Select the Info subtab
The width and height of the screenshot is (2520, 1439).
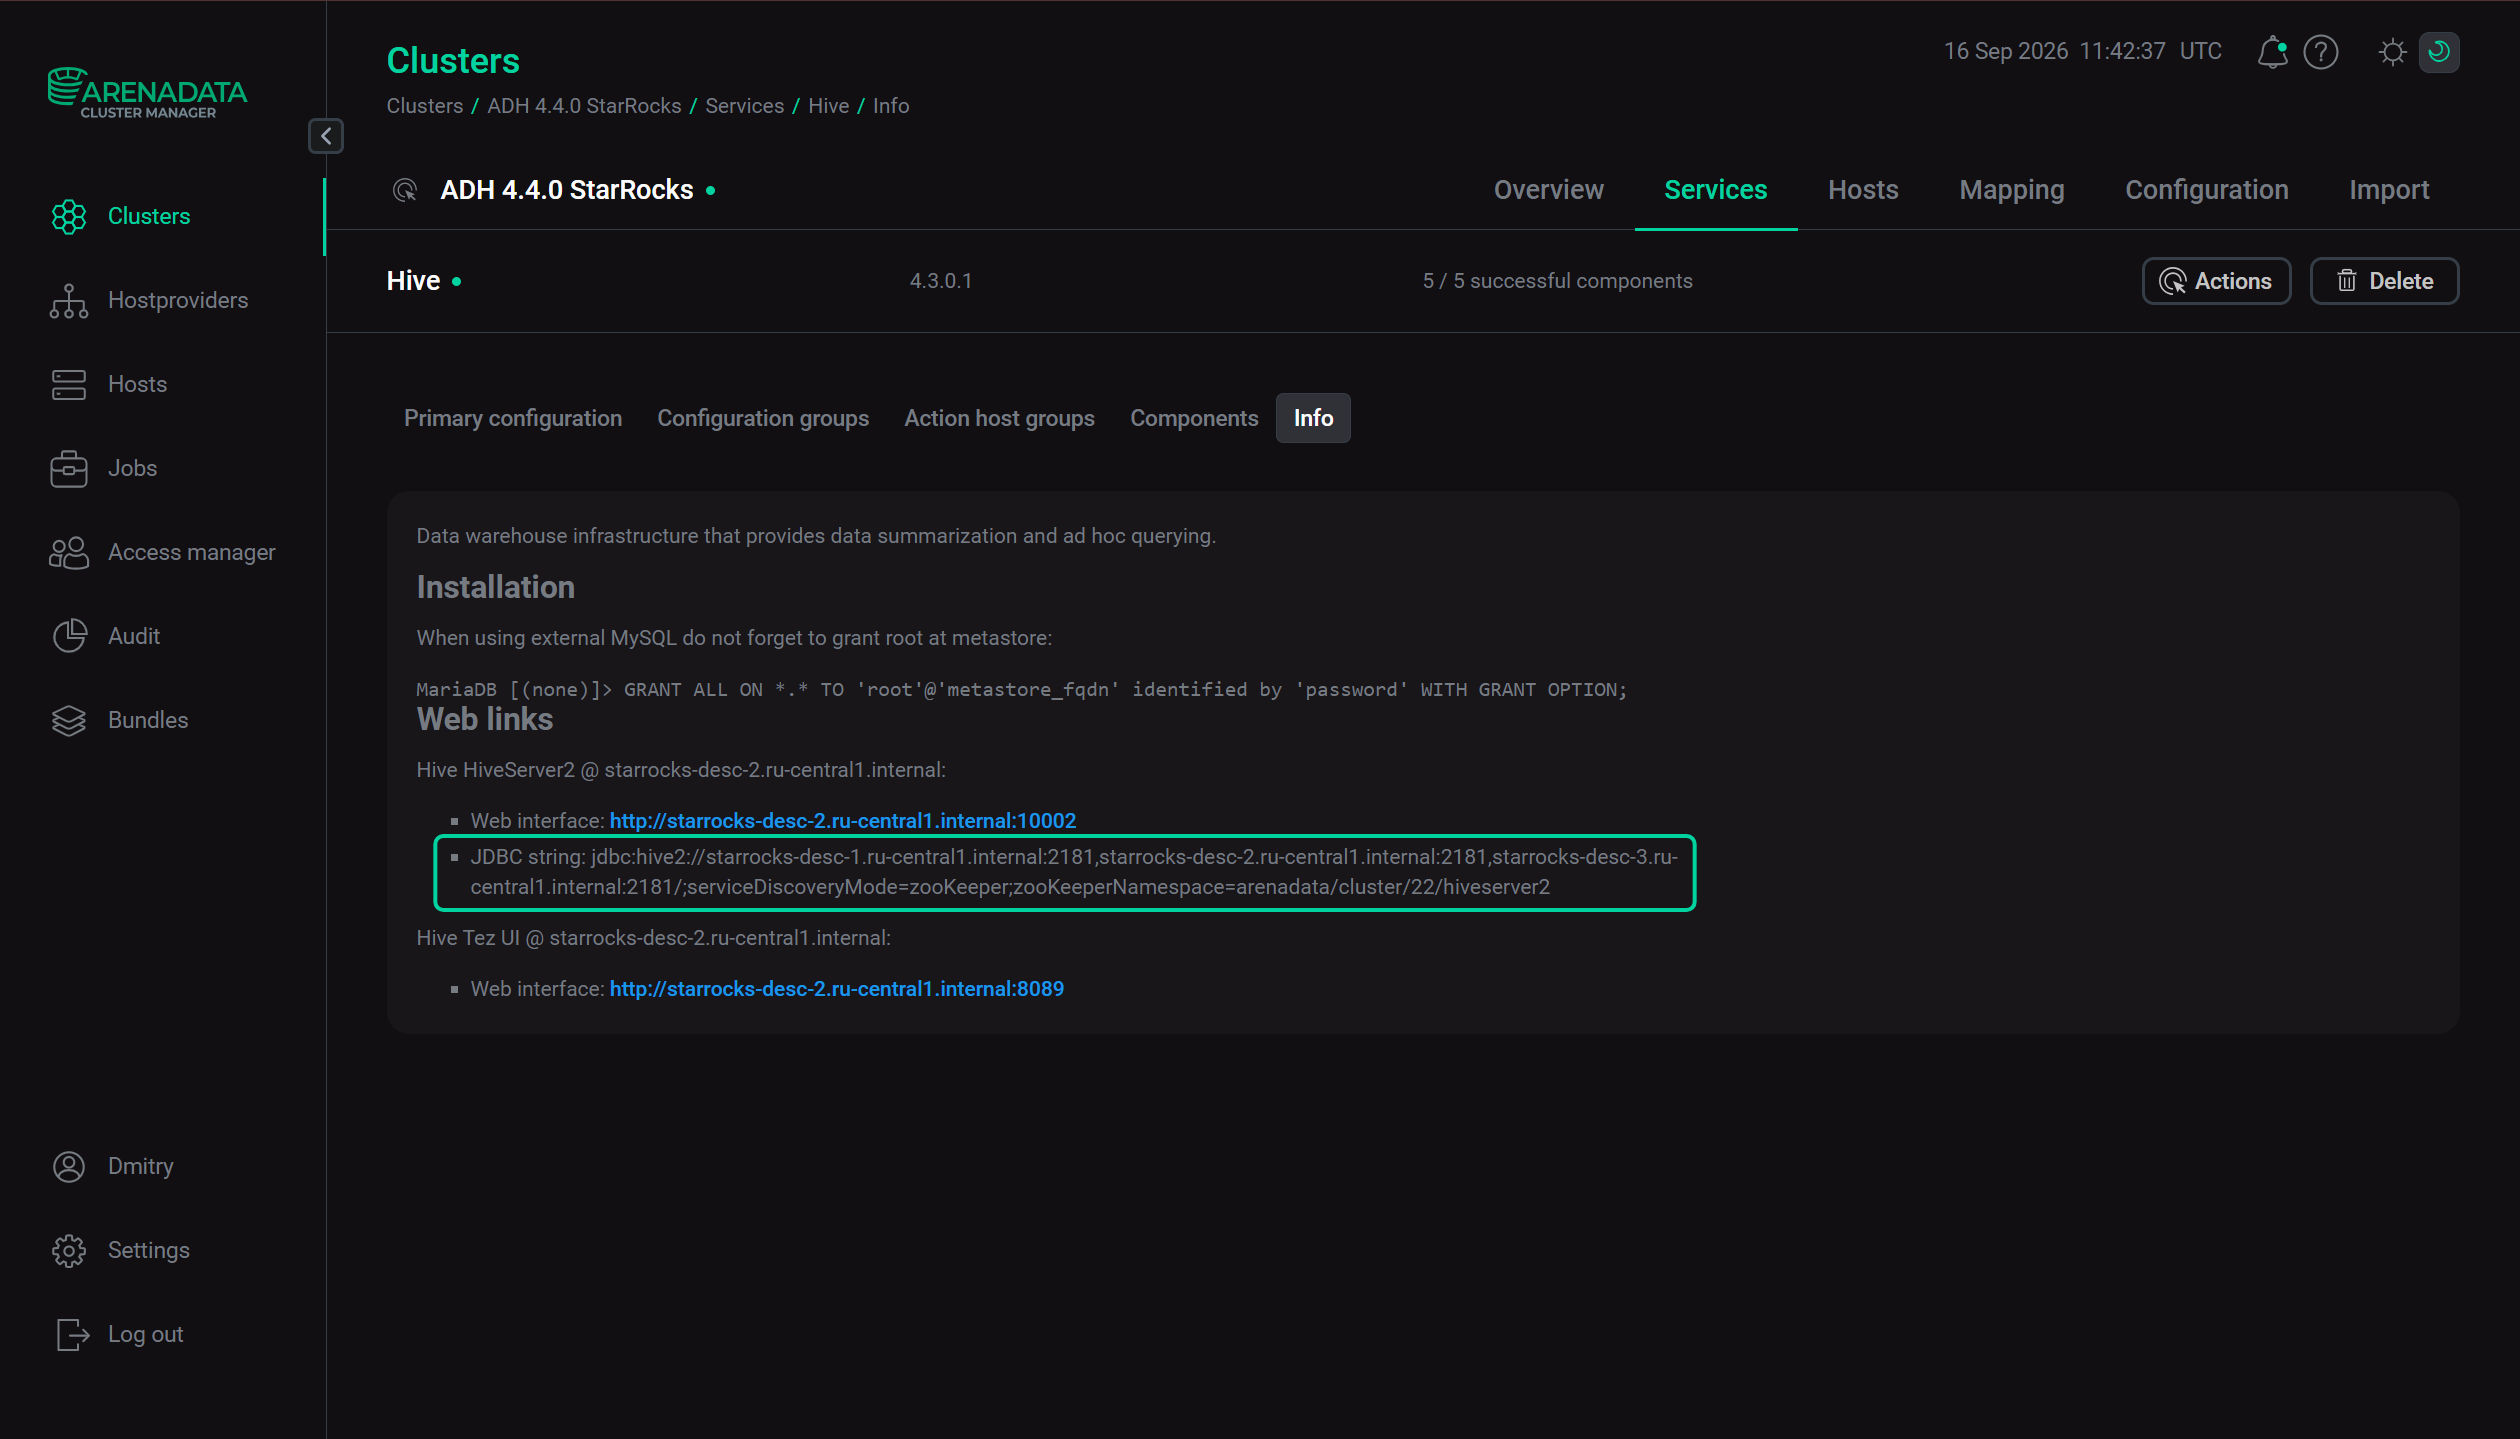(1313, 418)
